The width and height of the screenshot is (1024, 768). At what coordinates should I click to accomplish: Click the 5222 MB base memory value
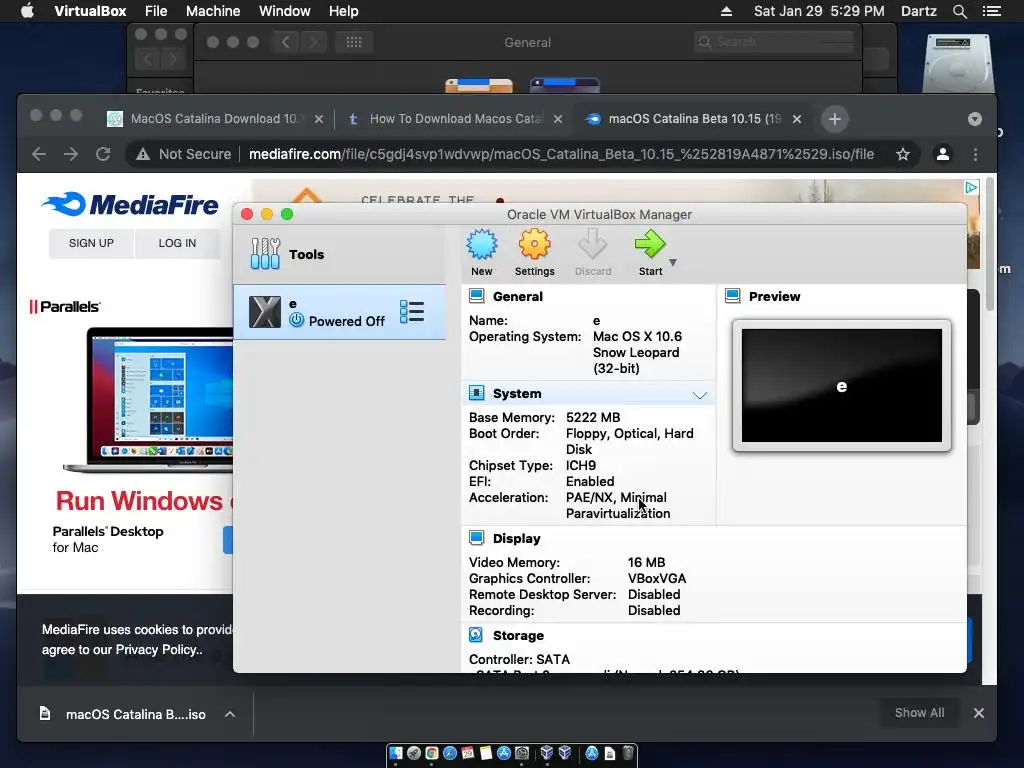click(593, 417)
